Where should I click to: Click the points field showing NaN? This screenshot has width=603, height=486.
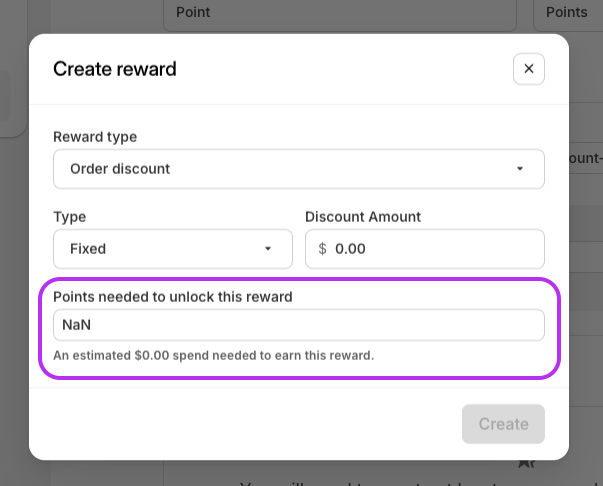coord(298,325)
